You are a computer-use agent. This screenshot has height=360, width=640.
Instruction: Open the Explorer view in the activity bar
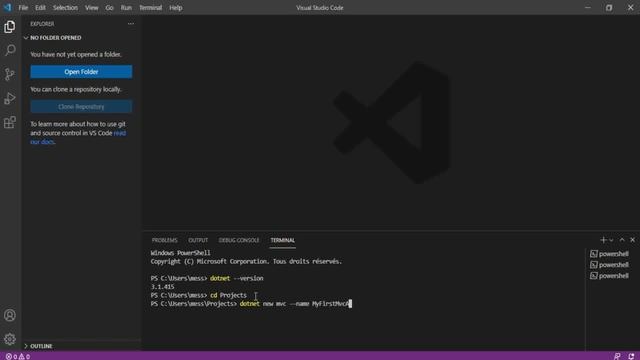[x=10, y=27]
